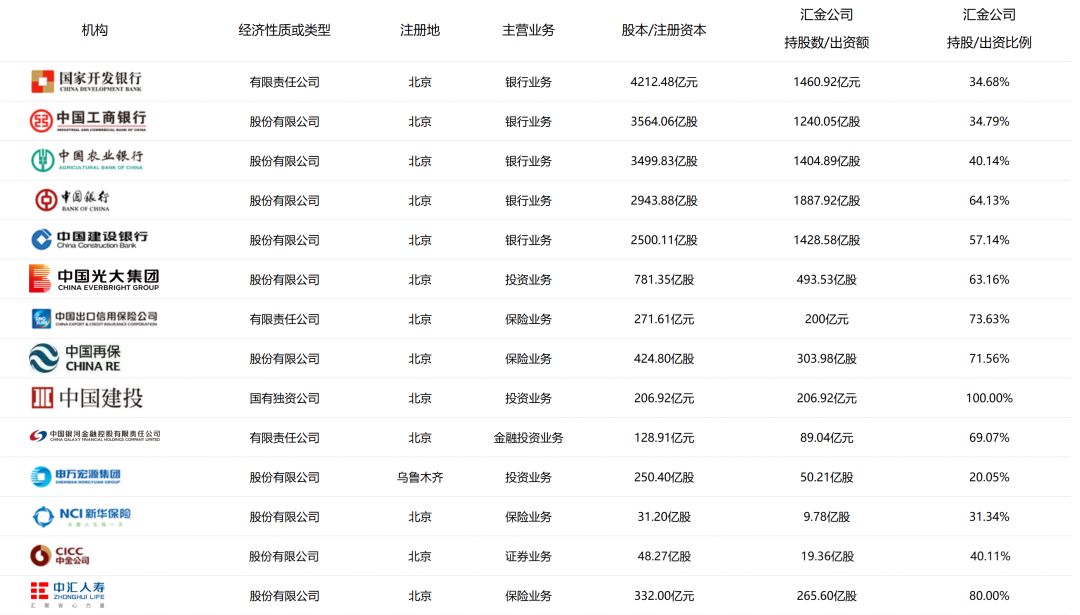The height and width of the screenshot is (615, 1080).
Task: Select the 250.40亿股 cell
Action: pyautogui.click(x=664, y=477)
